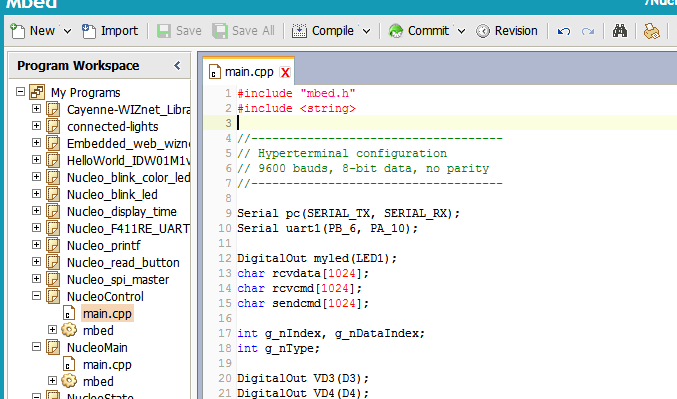
Task: Click the Commit button
Action: click(x=418, y=31)
